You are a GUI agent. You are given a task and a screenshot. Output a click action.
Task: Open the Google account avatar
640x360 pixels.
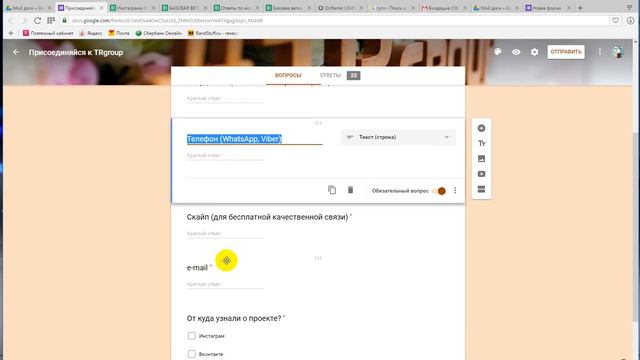(x=618, y=52)
